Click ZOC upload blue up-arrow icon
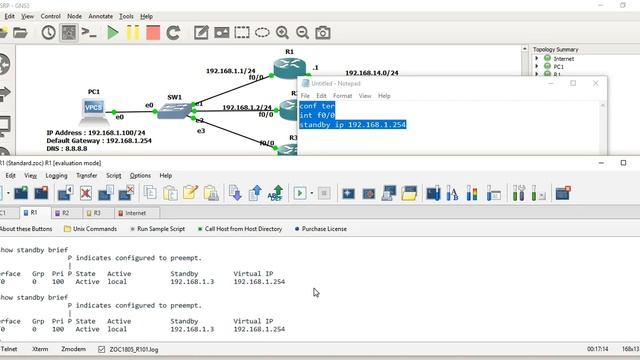640x360 pixels. [255, 193]
